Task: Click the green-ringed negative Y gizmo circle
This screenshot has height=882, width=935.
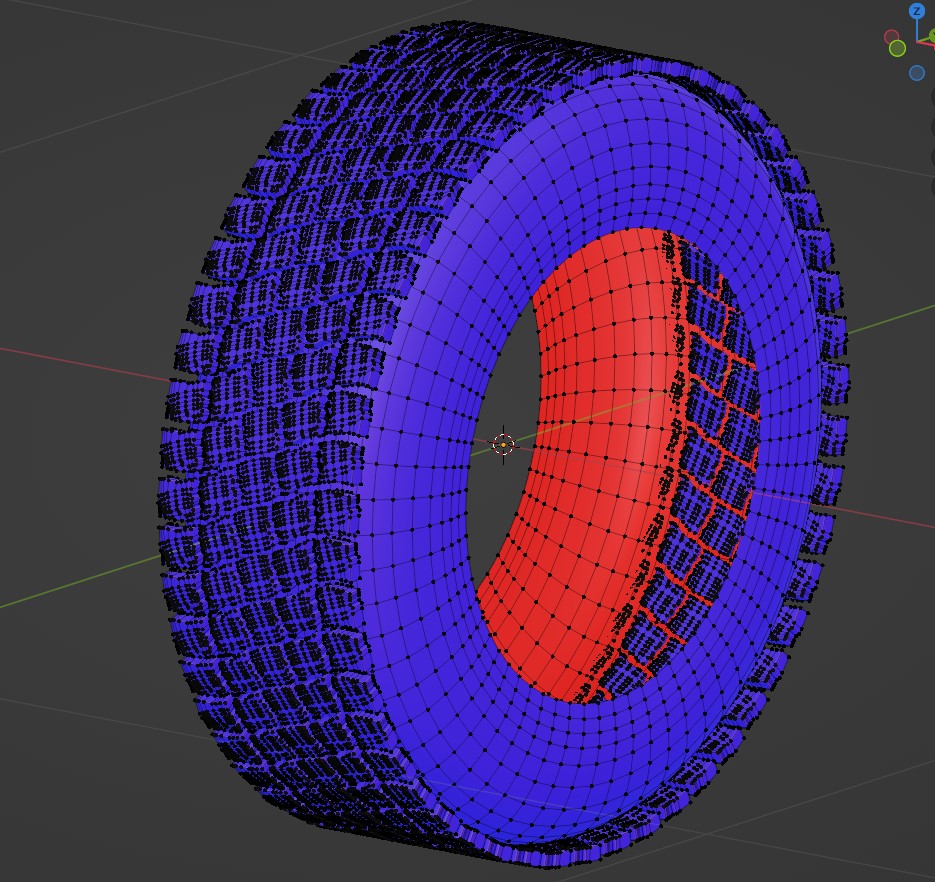Action: pyautogui.click(x=897, y=48)
